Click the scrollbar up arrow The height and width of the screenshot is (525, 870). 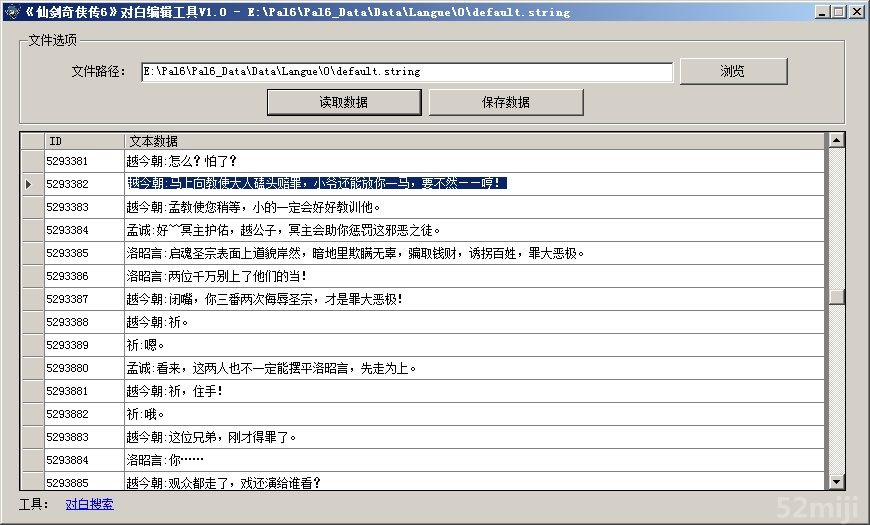837,140
